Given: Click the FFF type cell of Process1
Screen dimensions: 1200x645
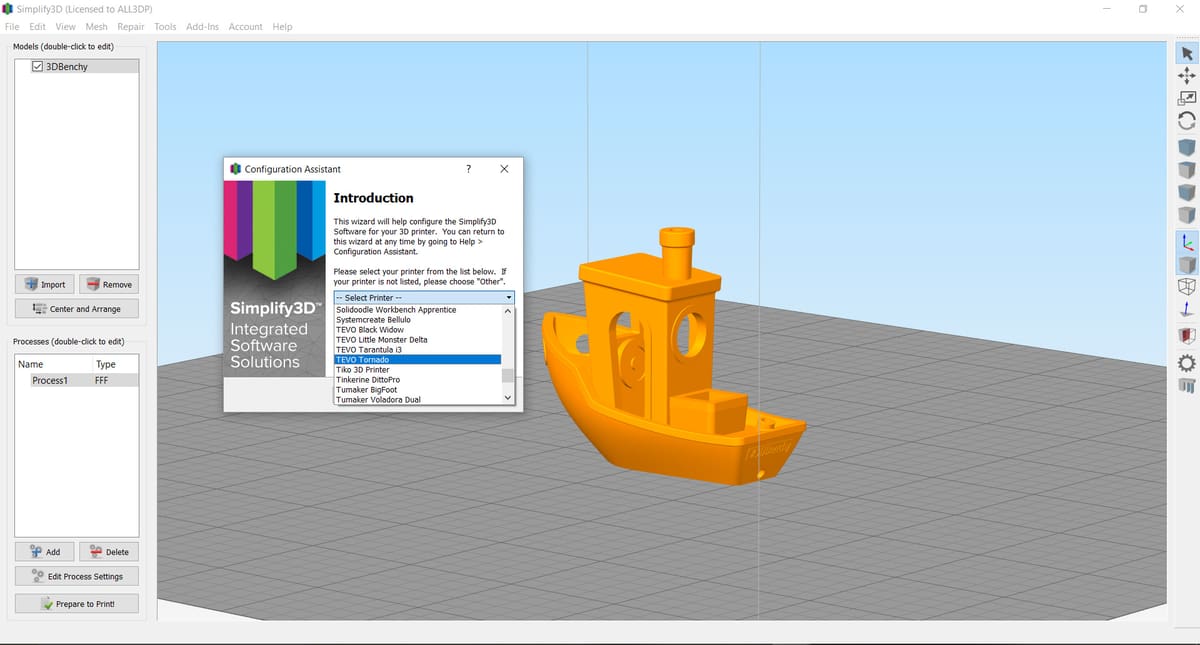Looking at the screenshot, I should (x=102, y=381).
